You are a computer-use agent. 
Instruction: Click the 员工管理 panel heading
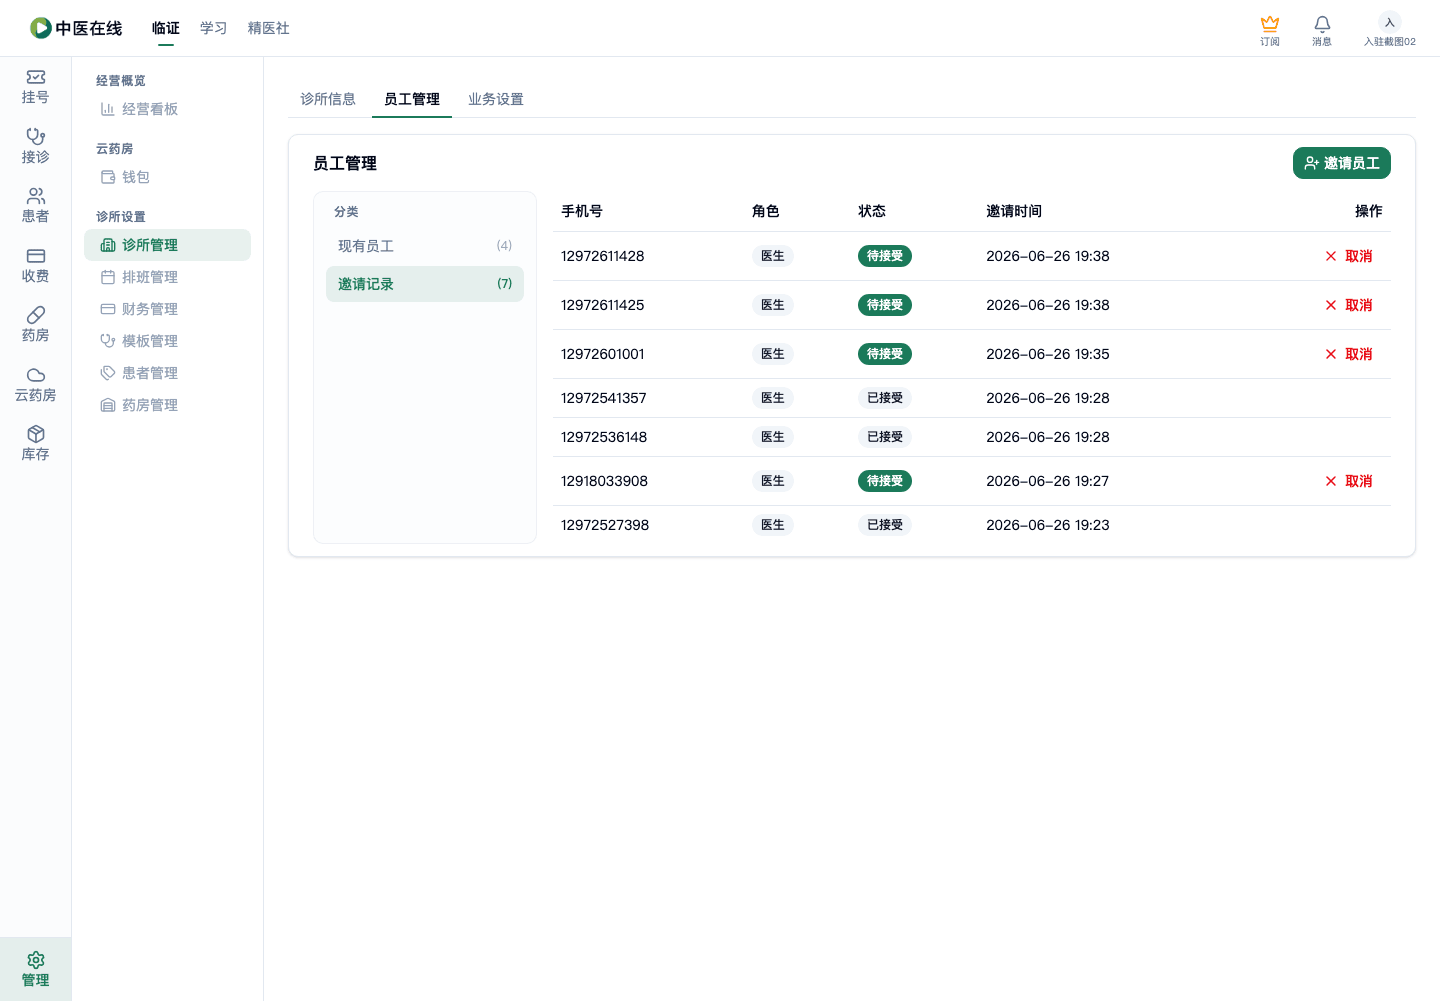click(x=345, y=163)
